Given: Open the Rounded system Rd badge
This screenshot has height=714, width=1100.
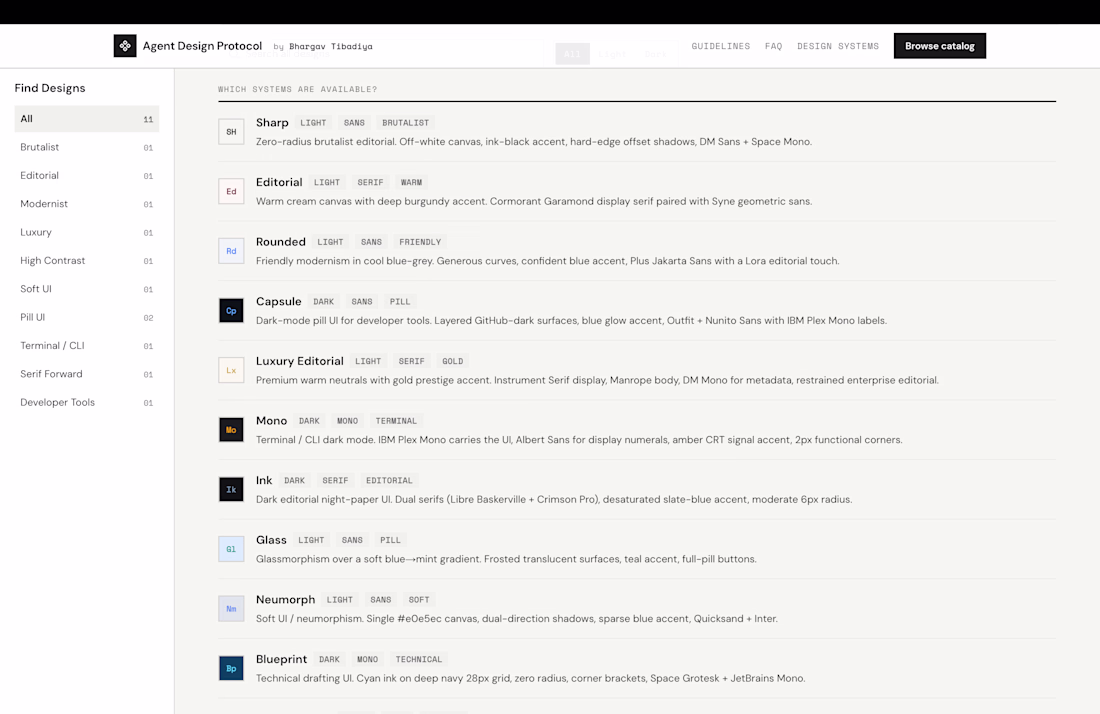Looking at the screenshot, I should [x=231, y=251].
